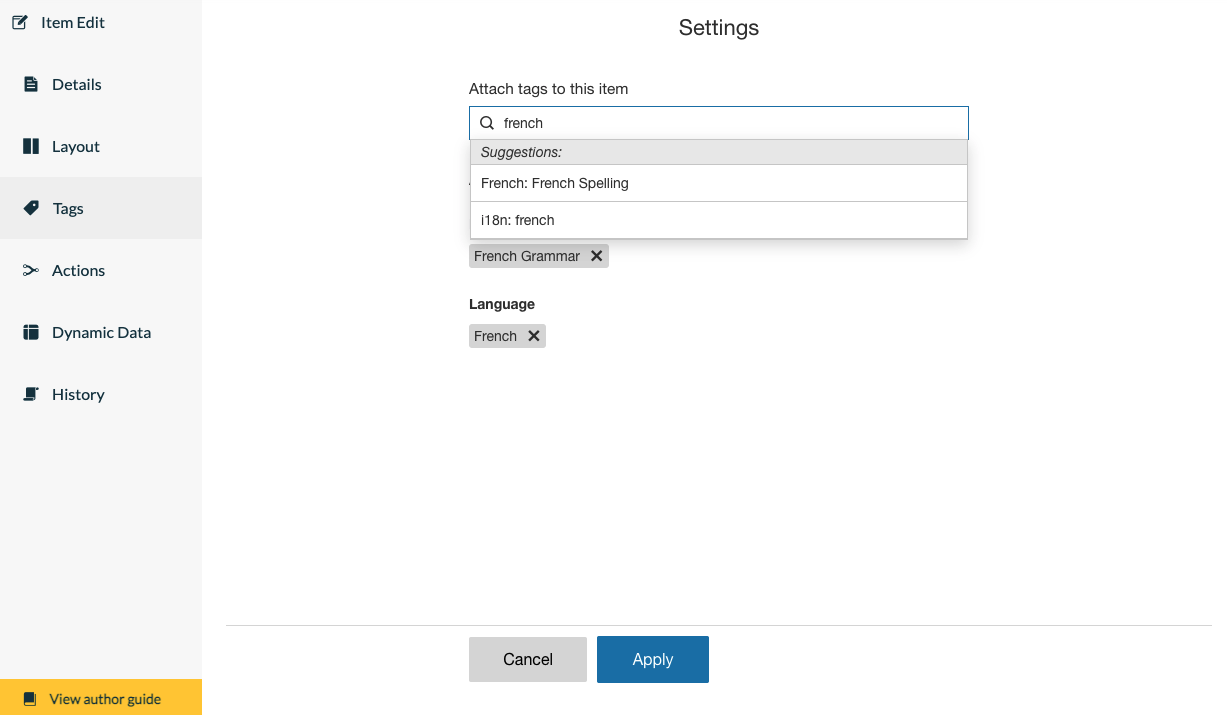Click the Layout columns icon
The height and width of the screenshot is (715, 1227).
pyautogui.click(x=31, y=146)
